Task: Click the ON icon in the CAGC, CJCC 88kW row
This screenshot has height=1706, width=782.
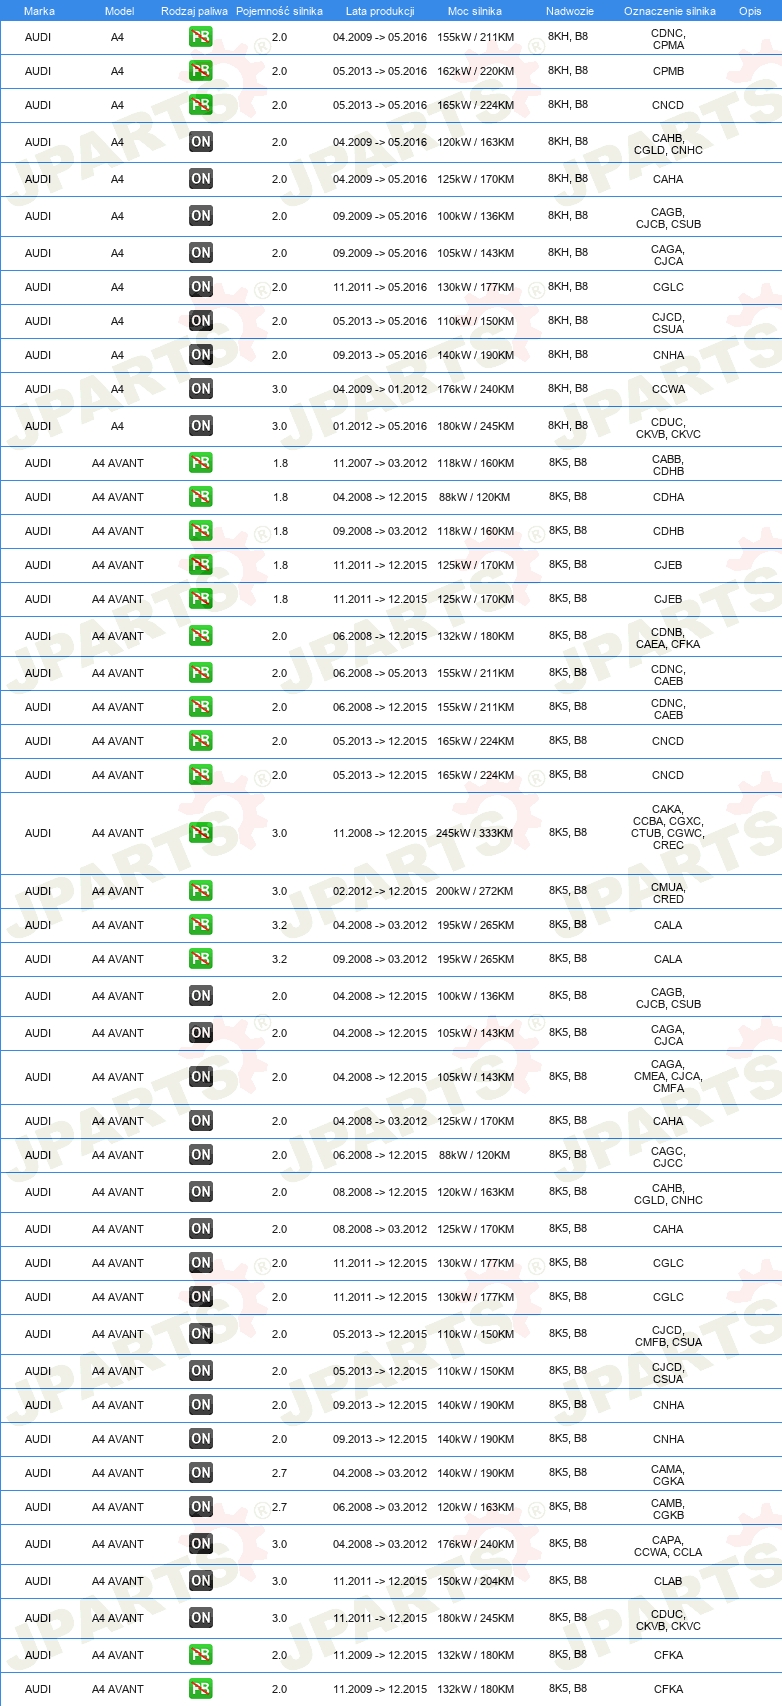Action: (201, 1155)
